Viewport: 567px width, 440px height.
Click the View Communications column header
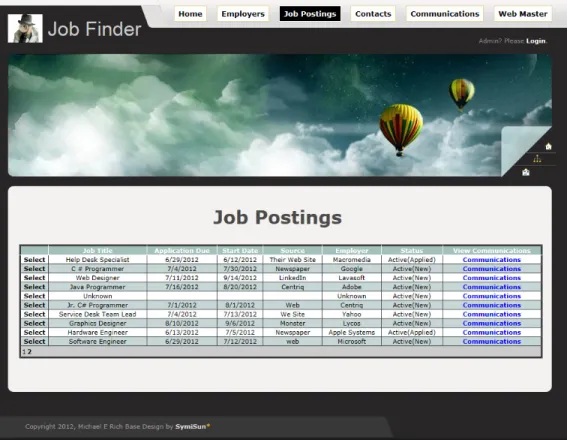[x=492, y=250]
